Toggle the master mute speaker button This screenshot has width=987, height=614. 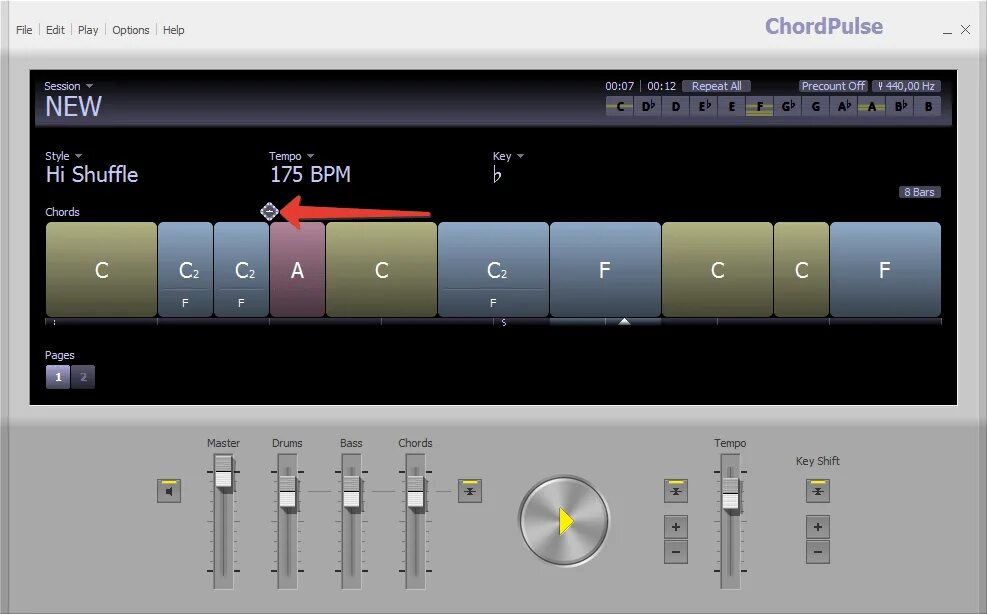(169, 491)
